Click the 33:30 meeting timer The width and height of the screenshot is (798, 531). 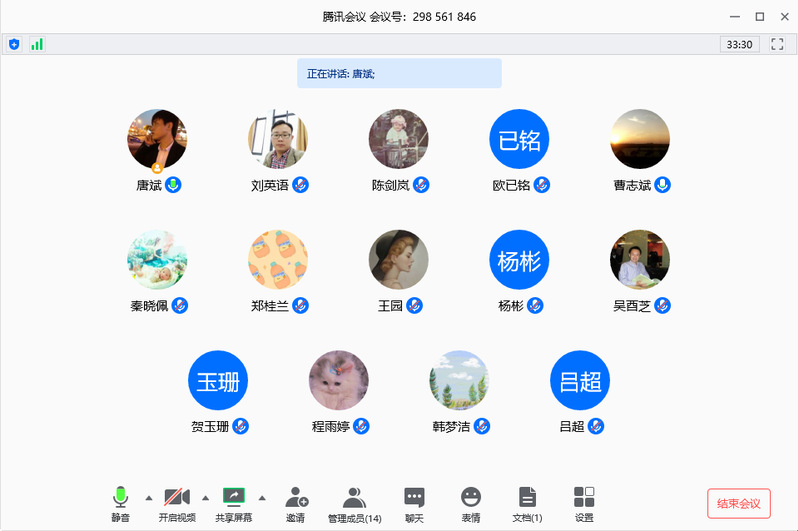740,44
